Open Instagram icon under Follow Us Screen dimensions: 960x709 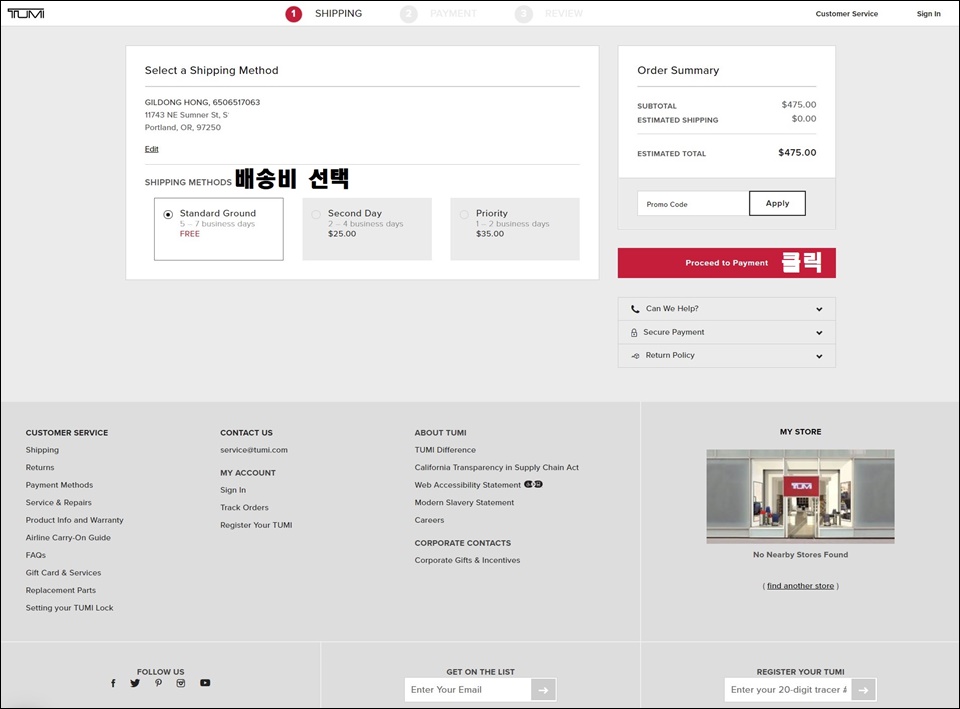(x=181, y=683)
